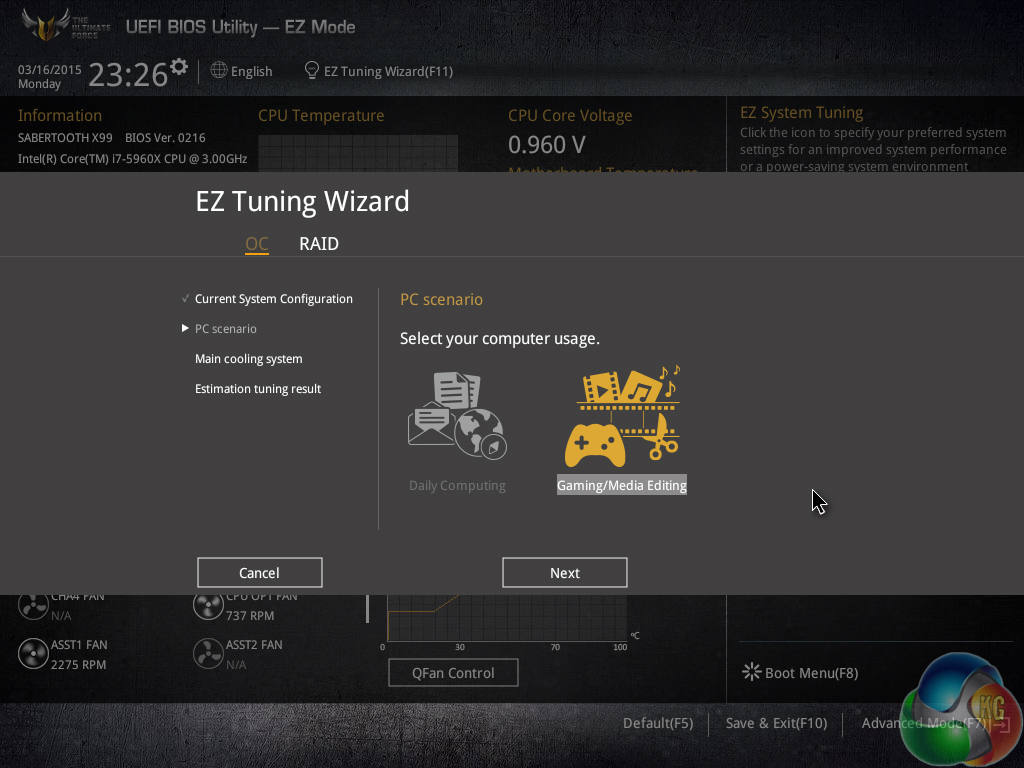The width and height of the screenshot is (1024, 768).
Task: Open QFan Control
Action: coord(453,673)
